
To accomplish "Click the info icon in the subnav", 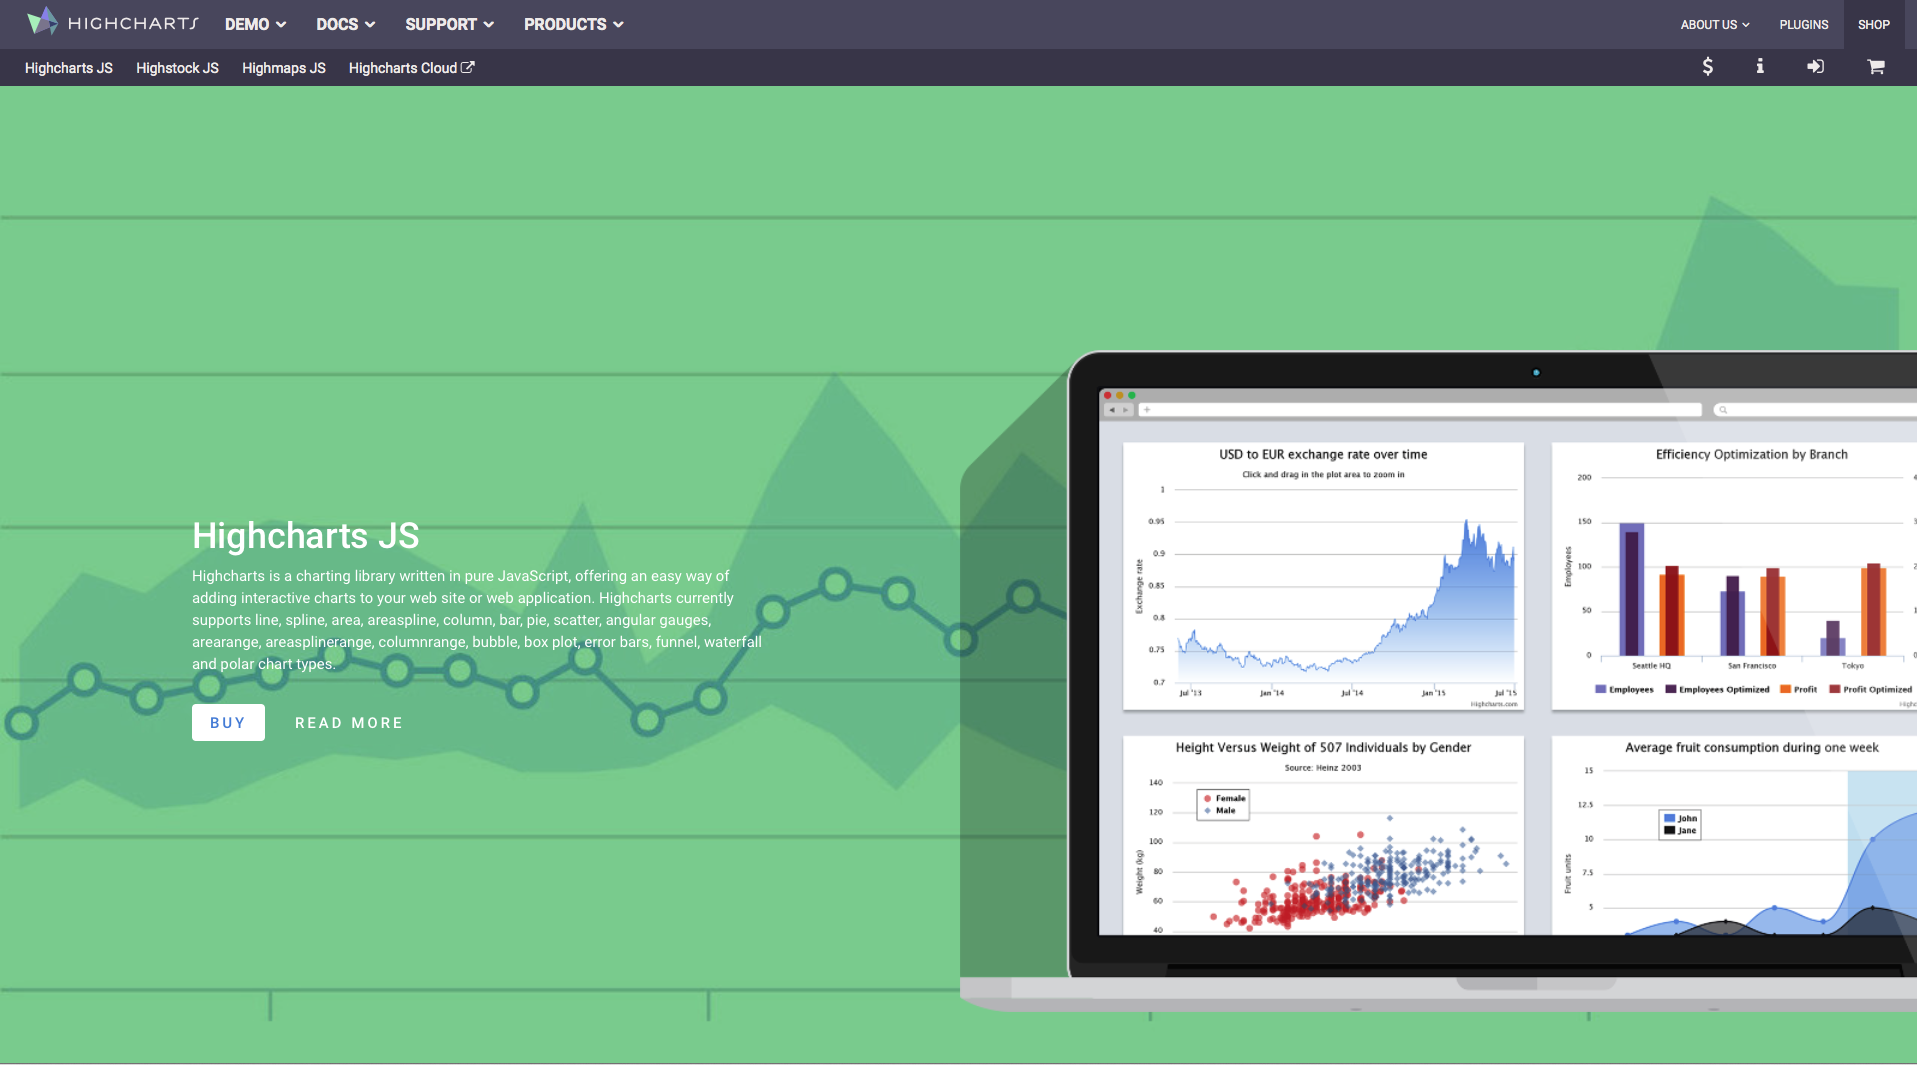I will [1760, 66].
